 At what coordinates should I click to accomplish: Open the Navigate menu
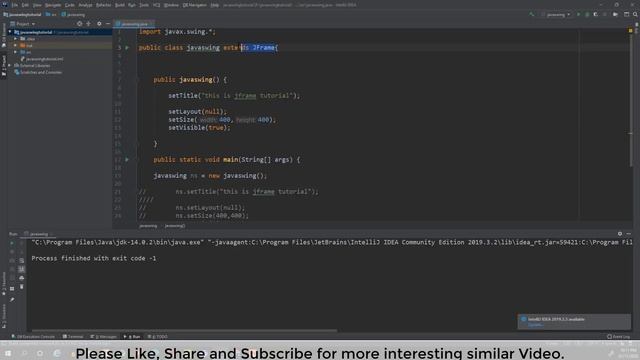coord(53,5)
